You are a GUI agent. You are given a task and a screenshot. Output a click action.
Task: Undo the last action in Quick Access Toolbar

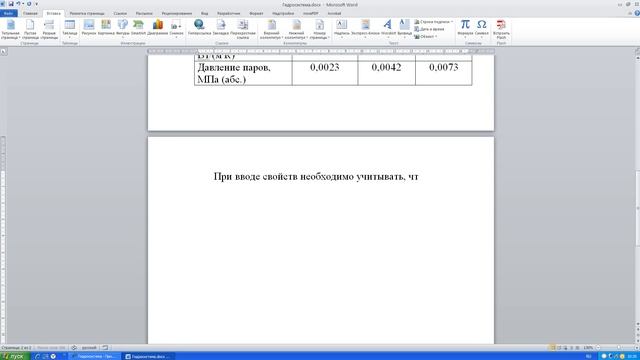click(18, 4)
